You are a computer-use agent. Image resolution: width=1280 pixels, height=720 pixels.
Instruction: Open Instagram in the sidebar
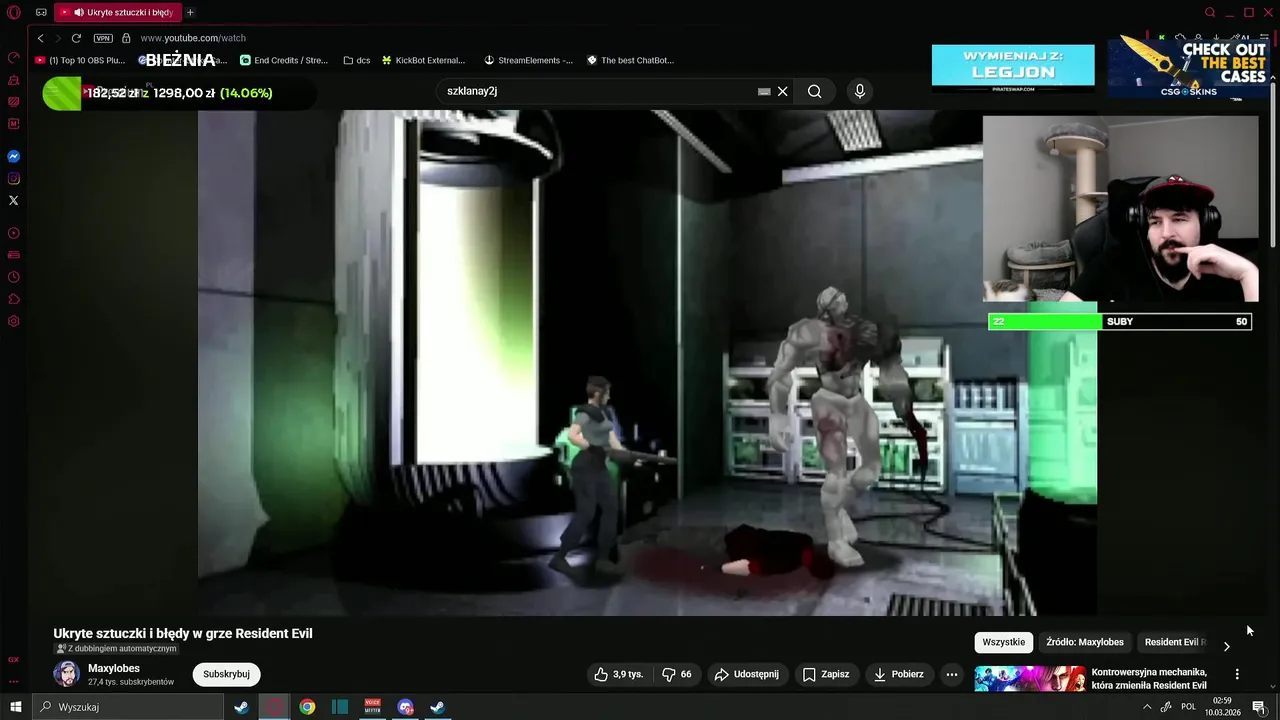click(14, 179)
